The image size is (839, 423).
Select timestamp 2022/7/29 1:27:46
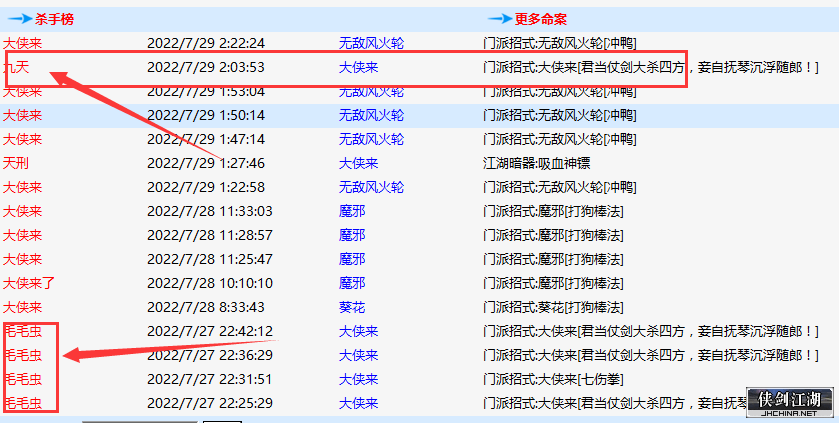click(x=206, y=163)
